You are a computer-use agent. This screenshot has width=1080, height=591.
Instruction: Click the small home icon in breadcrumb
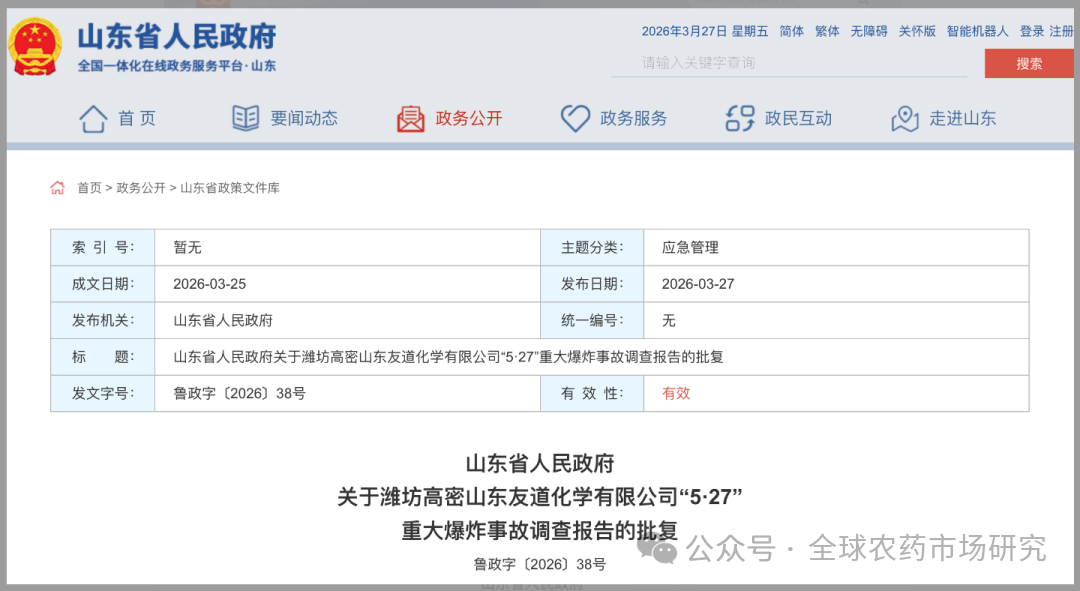[57, 186]
